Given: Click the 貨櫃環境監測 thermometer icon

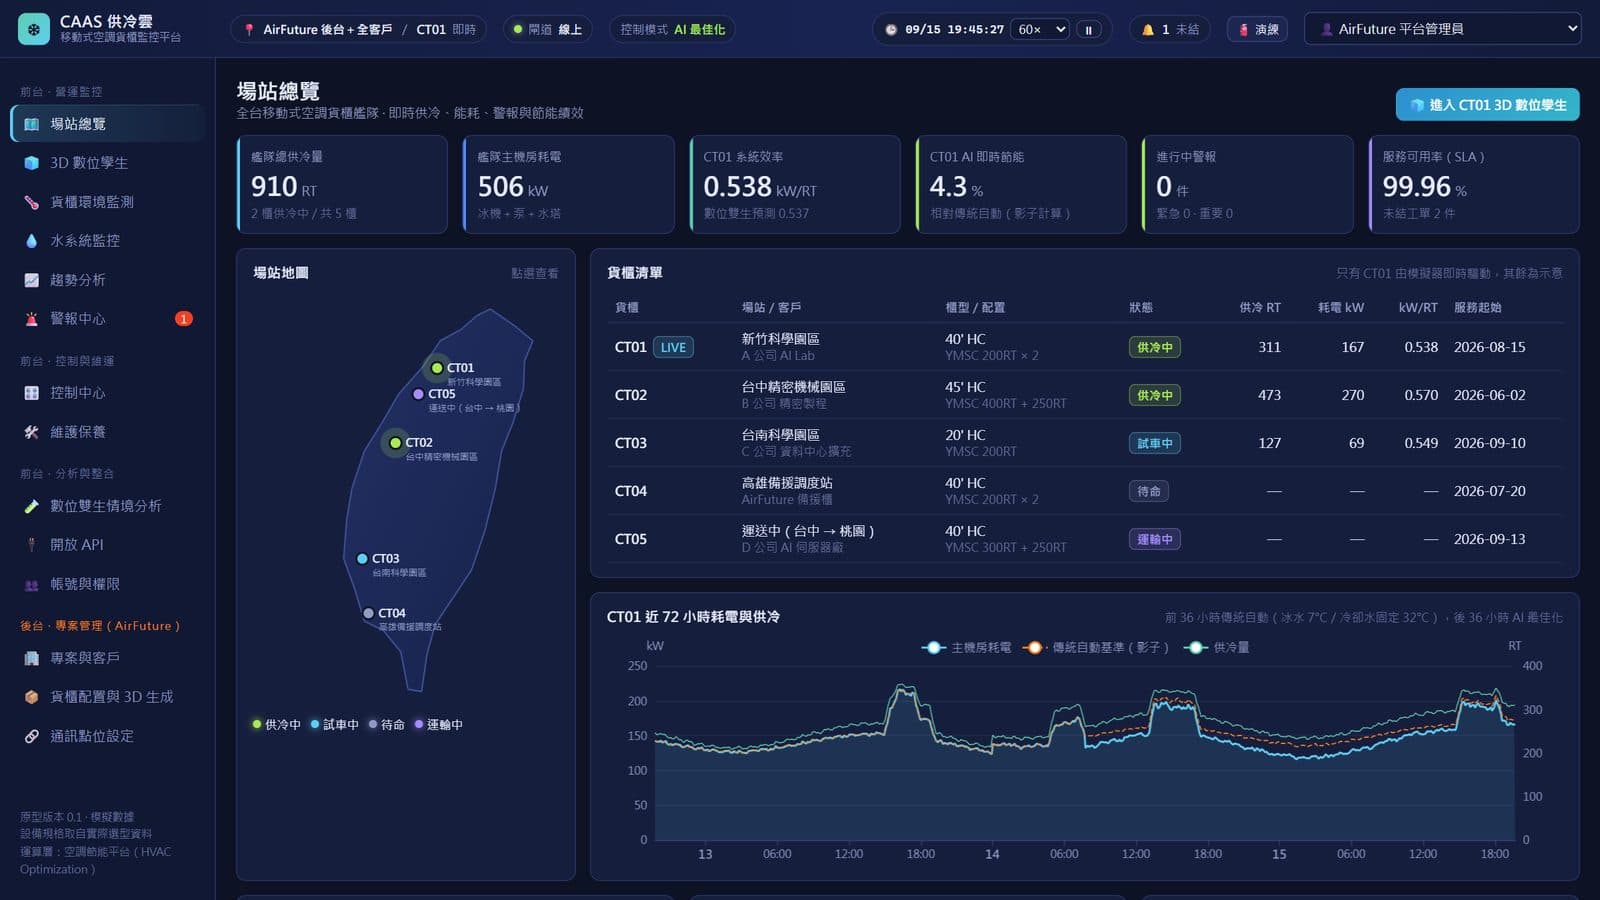Looking at the screenshot, I should click(31, 202).
